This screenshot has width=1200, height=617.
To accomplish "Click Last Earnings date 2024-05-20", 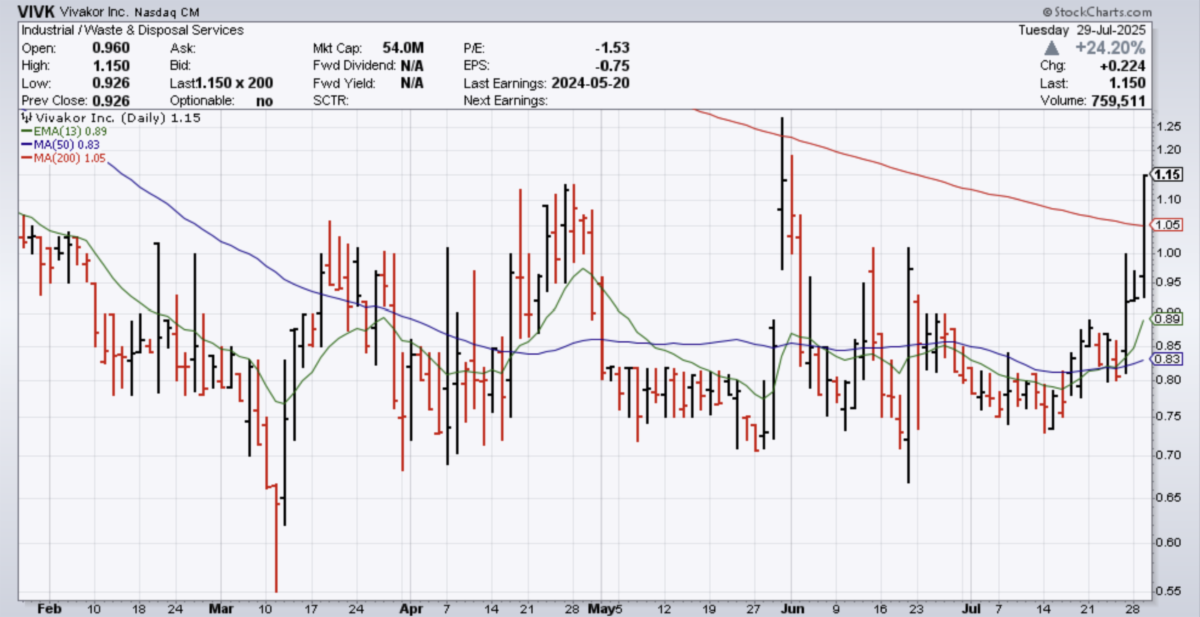I will [590, 83].
